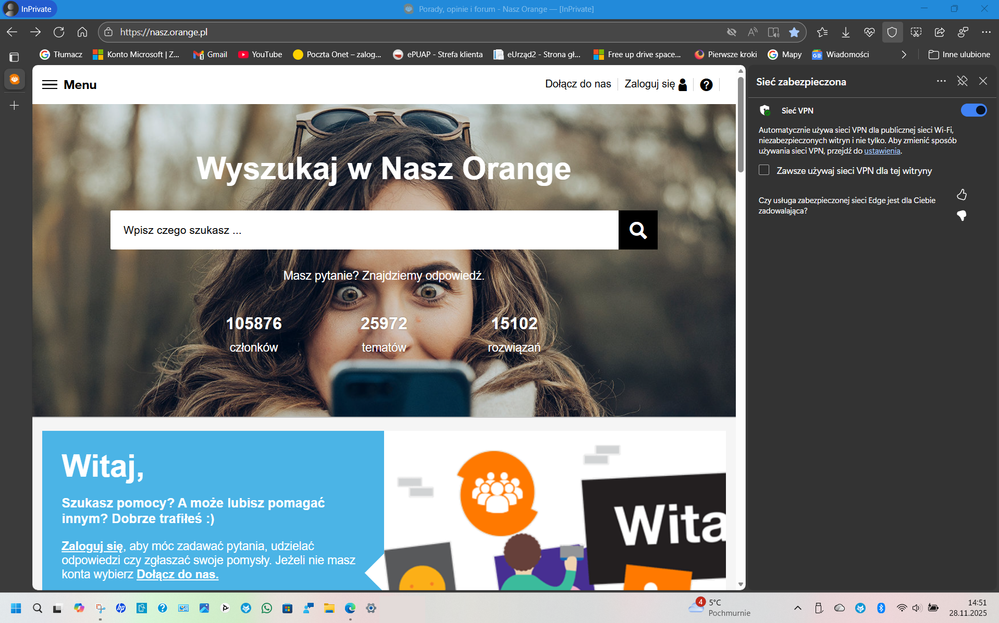The width and height of the screenshot is (999, 623).
Task: Expand hidden favorites with the chevron arrow
Action: click(904, 54)
